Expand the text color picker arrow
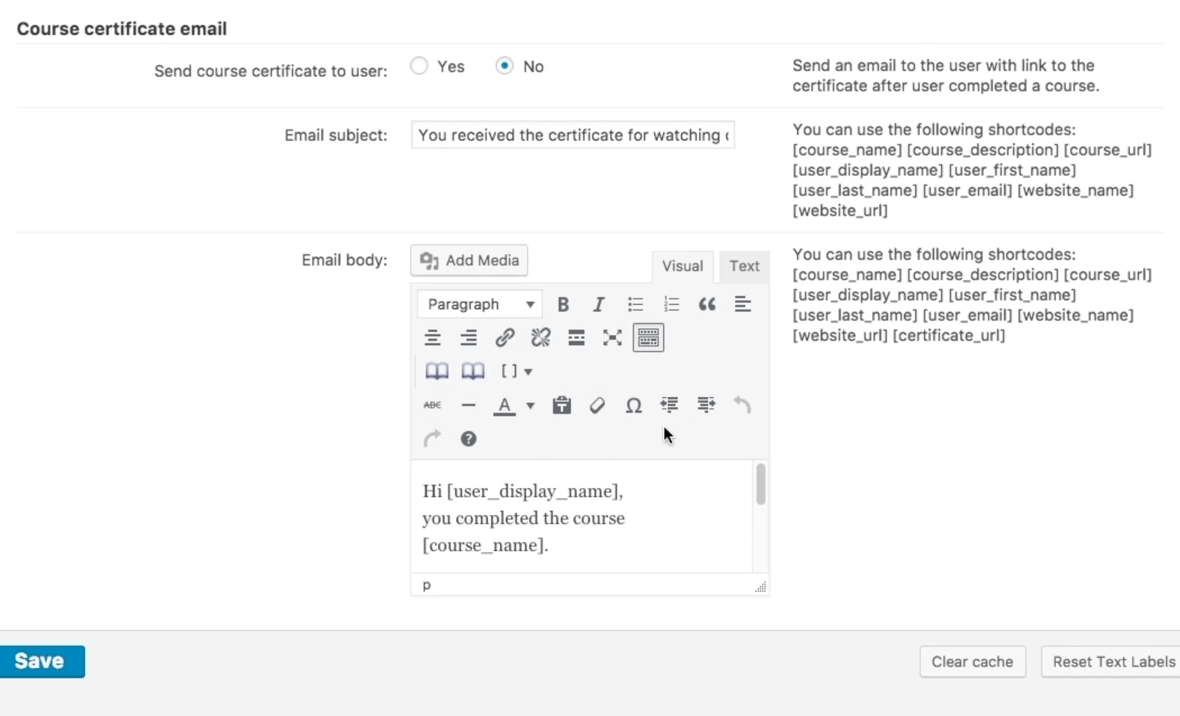 (x=530, y=405)
